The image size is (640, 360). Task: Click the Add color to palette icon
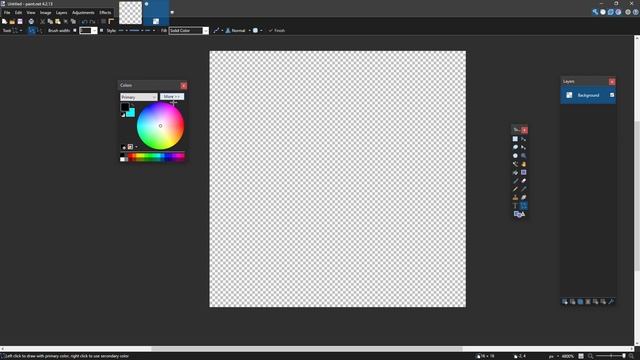[x=124, y=147]
